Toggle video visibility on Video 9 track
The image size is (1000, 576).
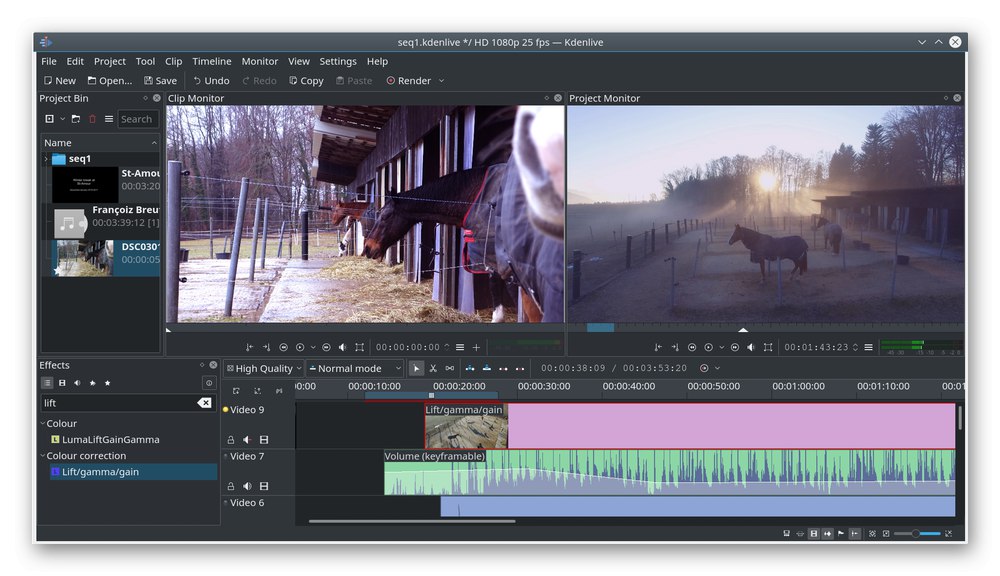[264, 439]
